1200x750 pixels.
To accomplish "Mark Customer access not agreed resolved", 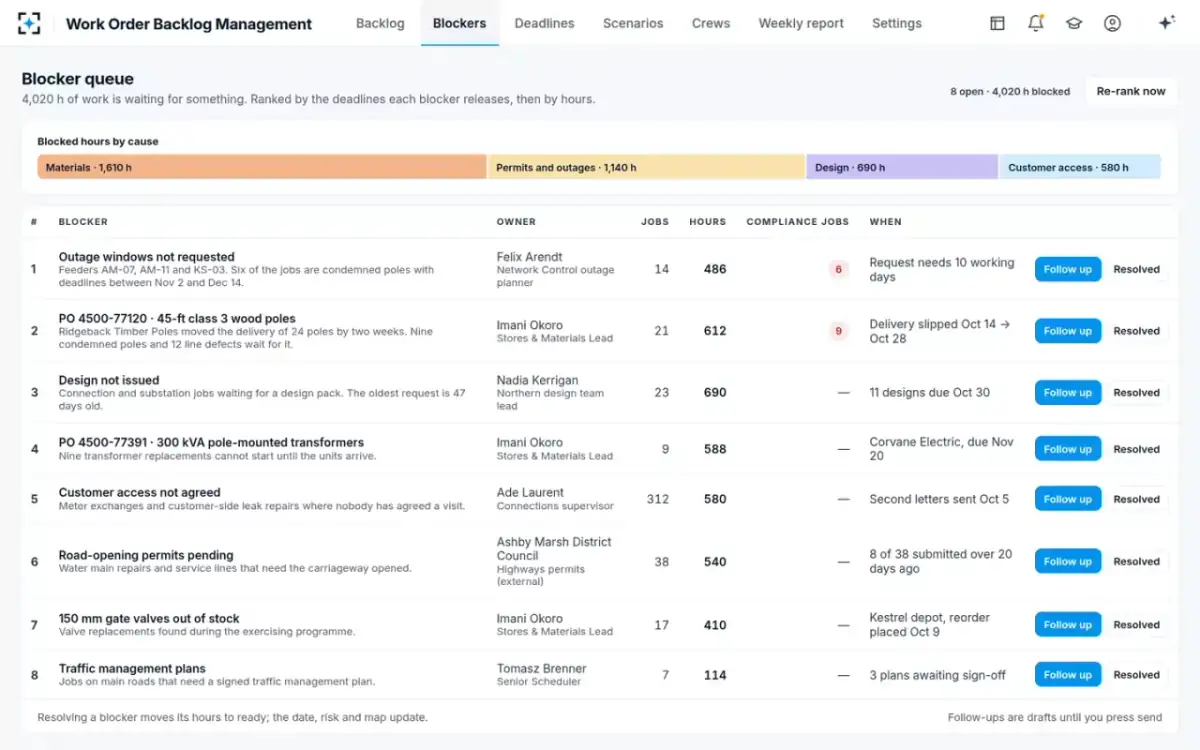I will point(1137,499).
